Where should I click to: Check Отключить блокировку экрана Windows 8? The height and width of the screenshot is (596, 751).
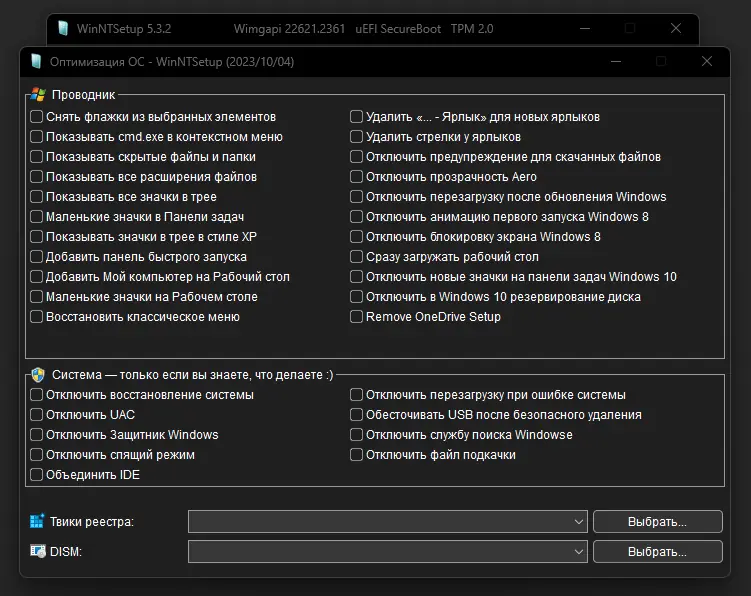pyautogui.click(x=356, y=237)
